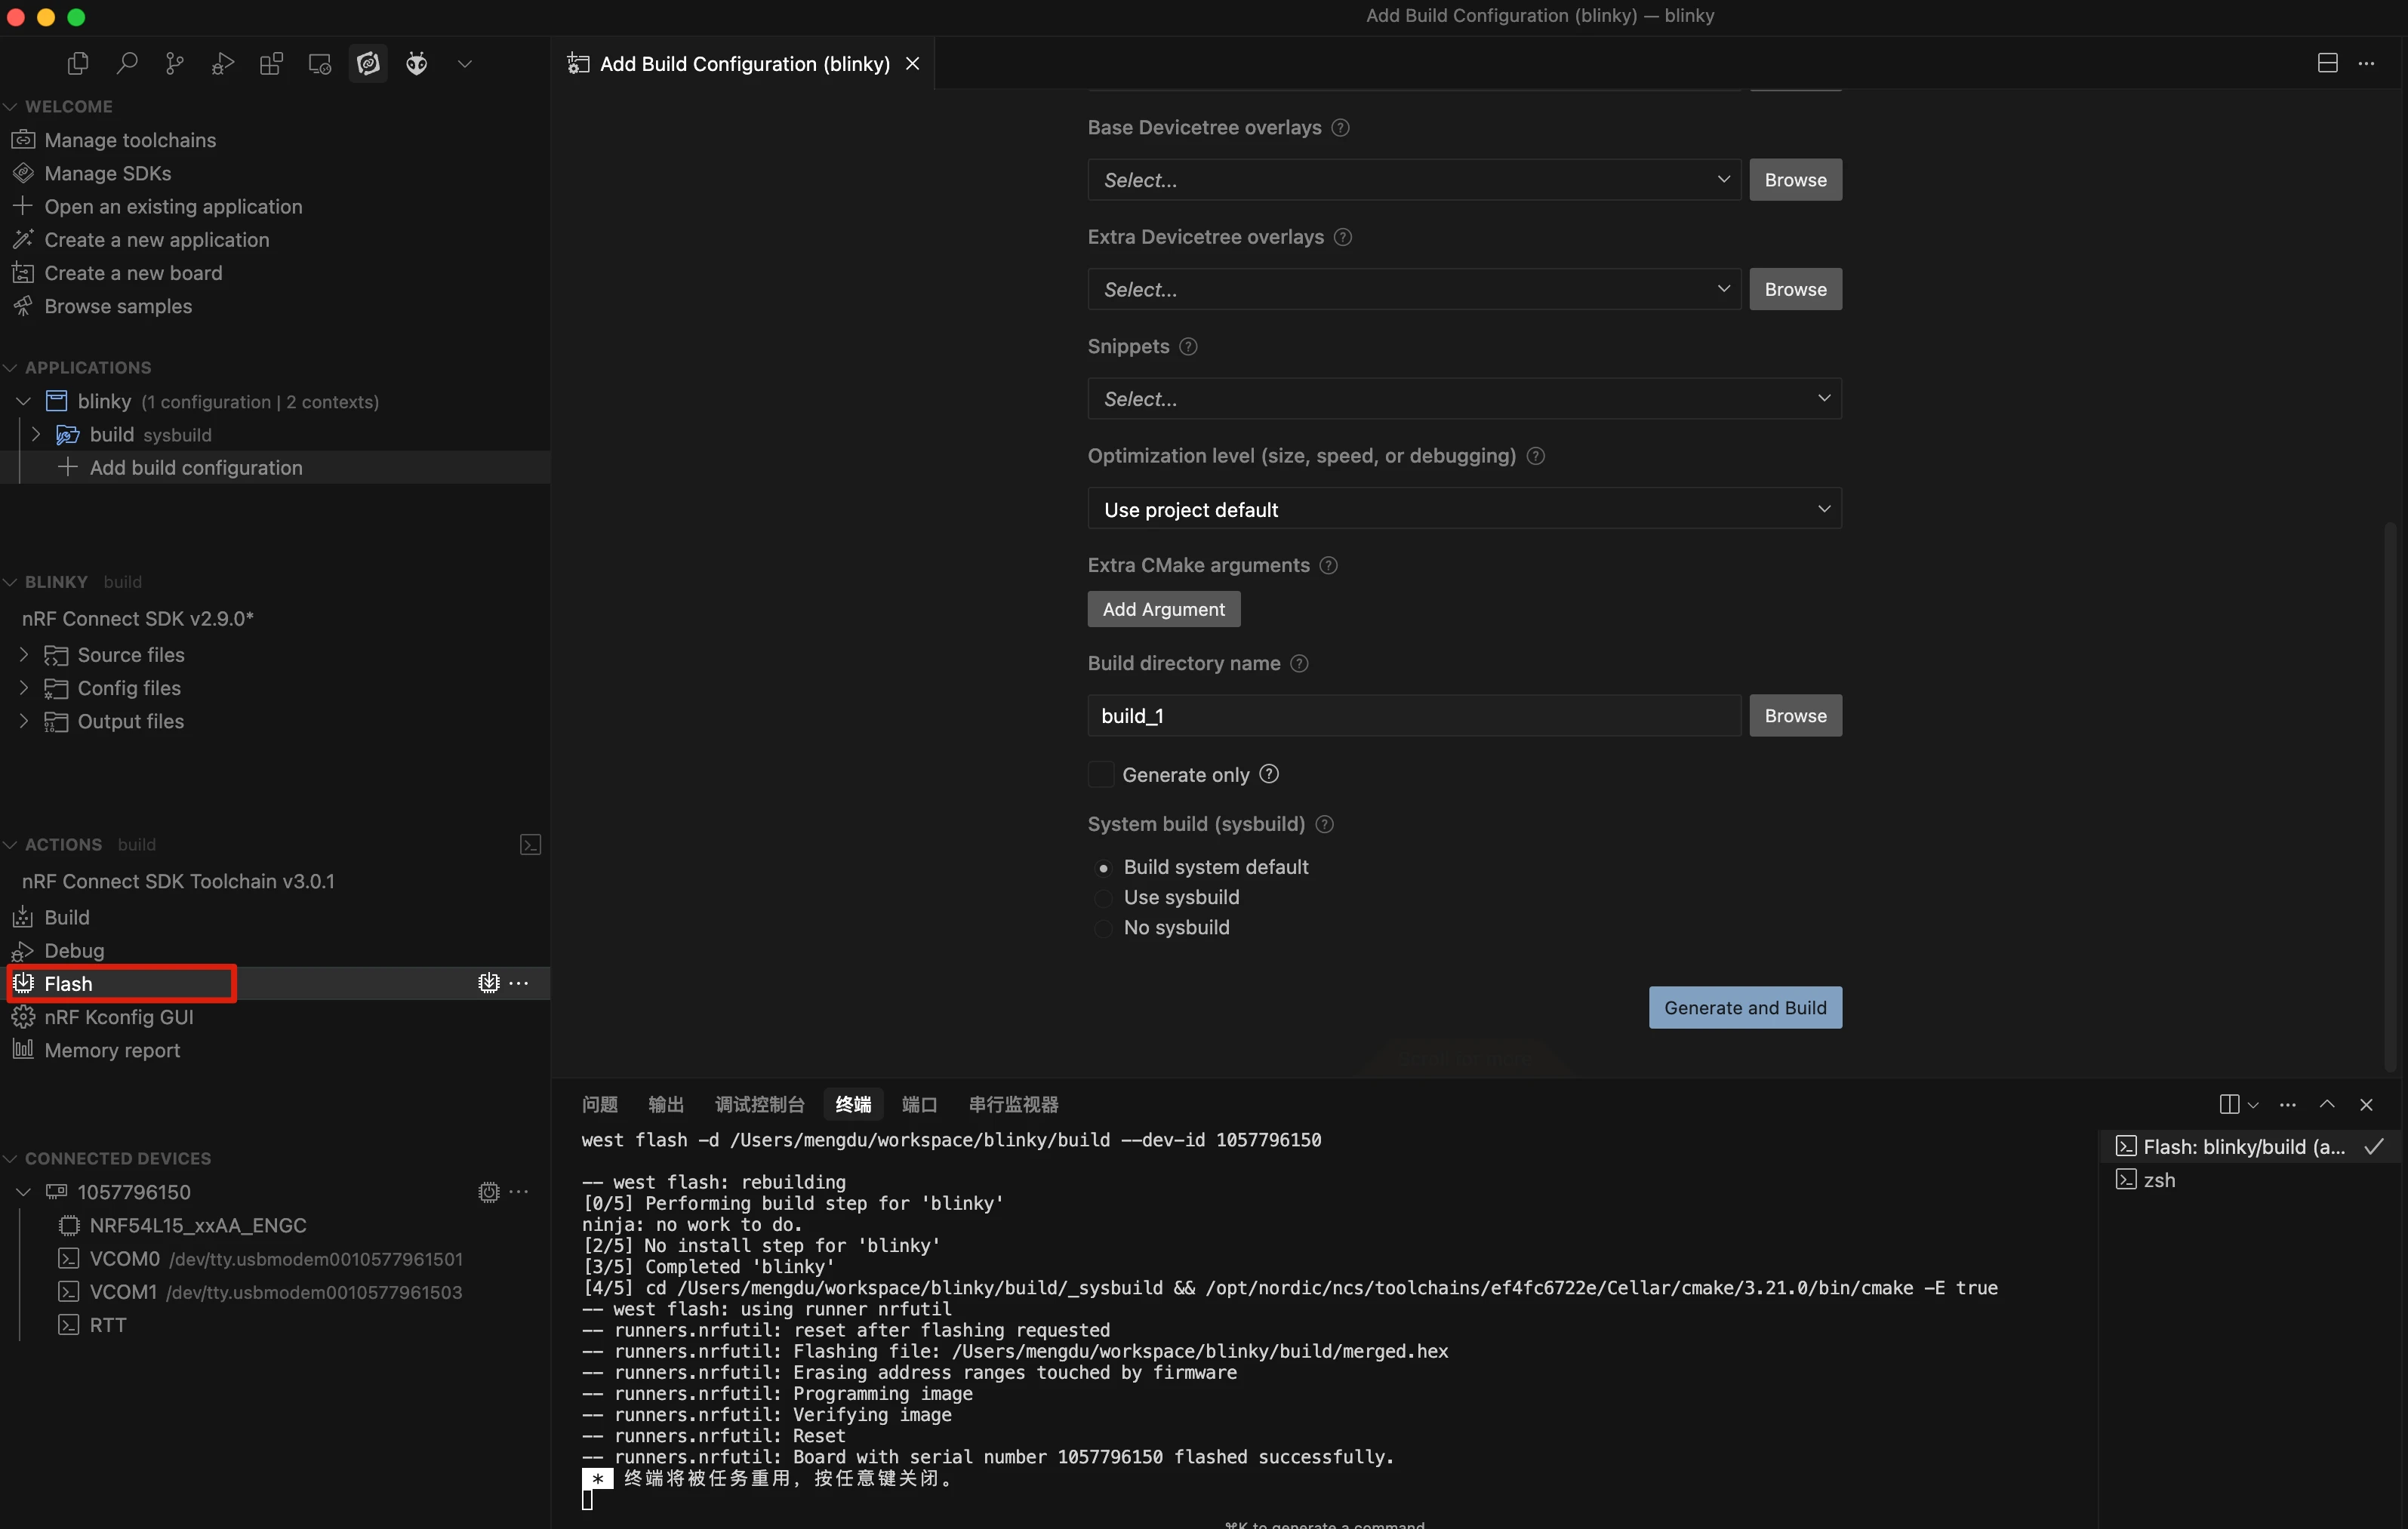The image size is (2408, 1529).
Task: Click the split terminal icon
Action: (2228, 1105)
